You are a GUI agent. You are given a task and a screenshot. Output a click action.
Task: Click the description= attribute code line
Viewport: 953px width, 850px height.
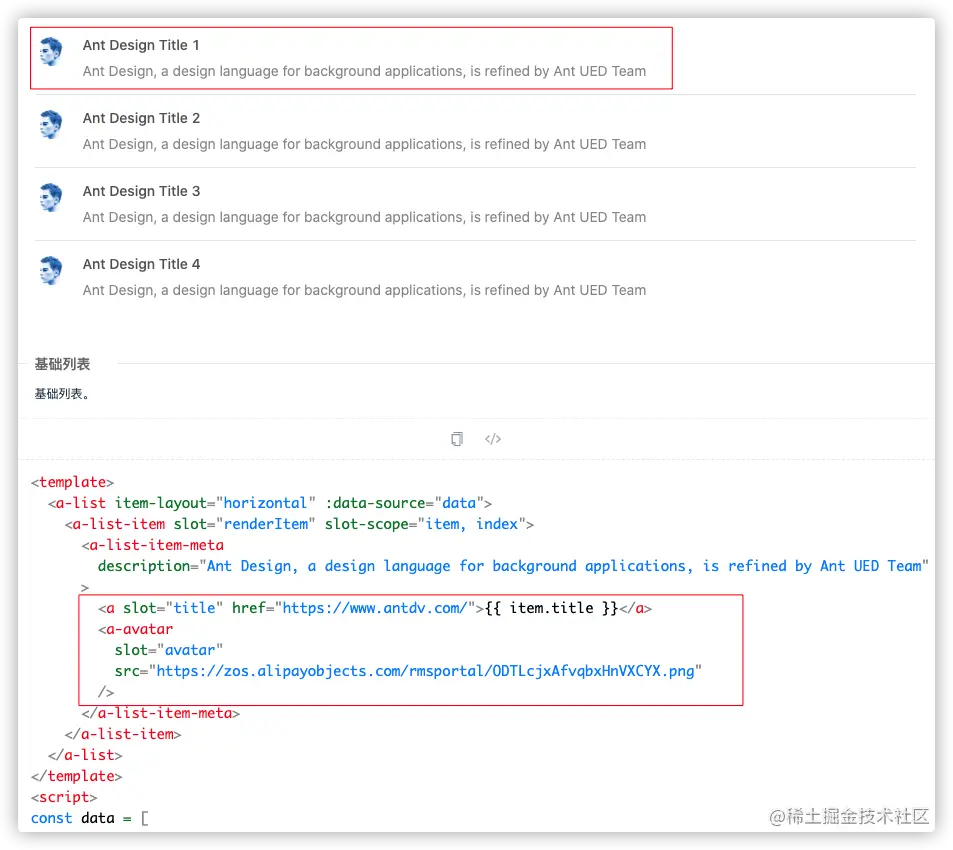513,566
